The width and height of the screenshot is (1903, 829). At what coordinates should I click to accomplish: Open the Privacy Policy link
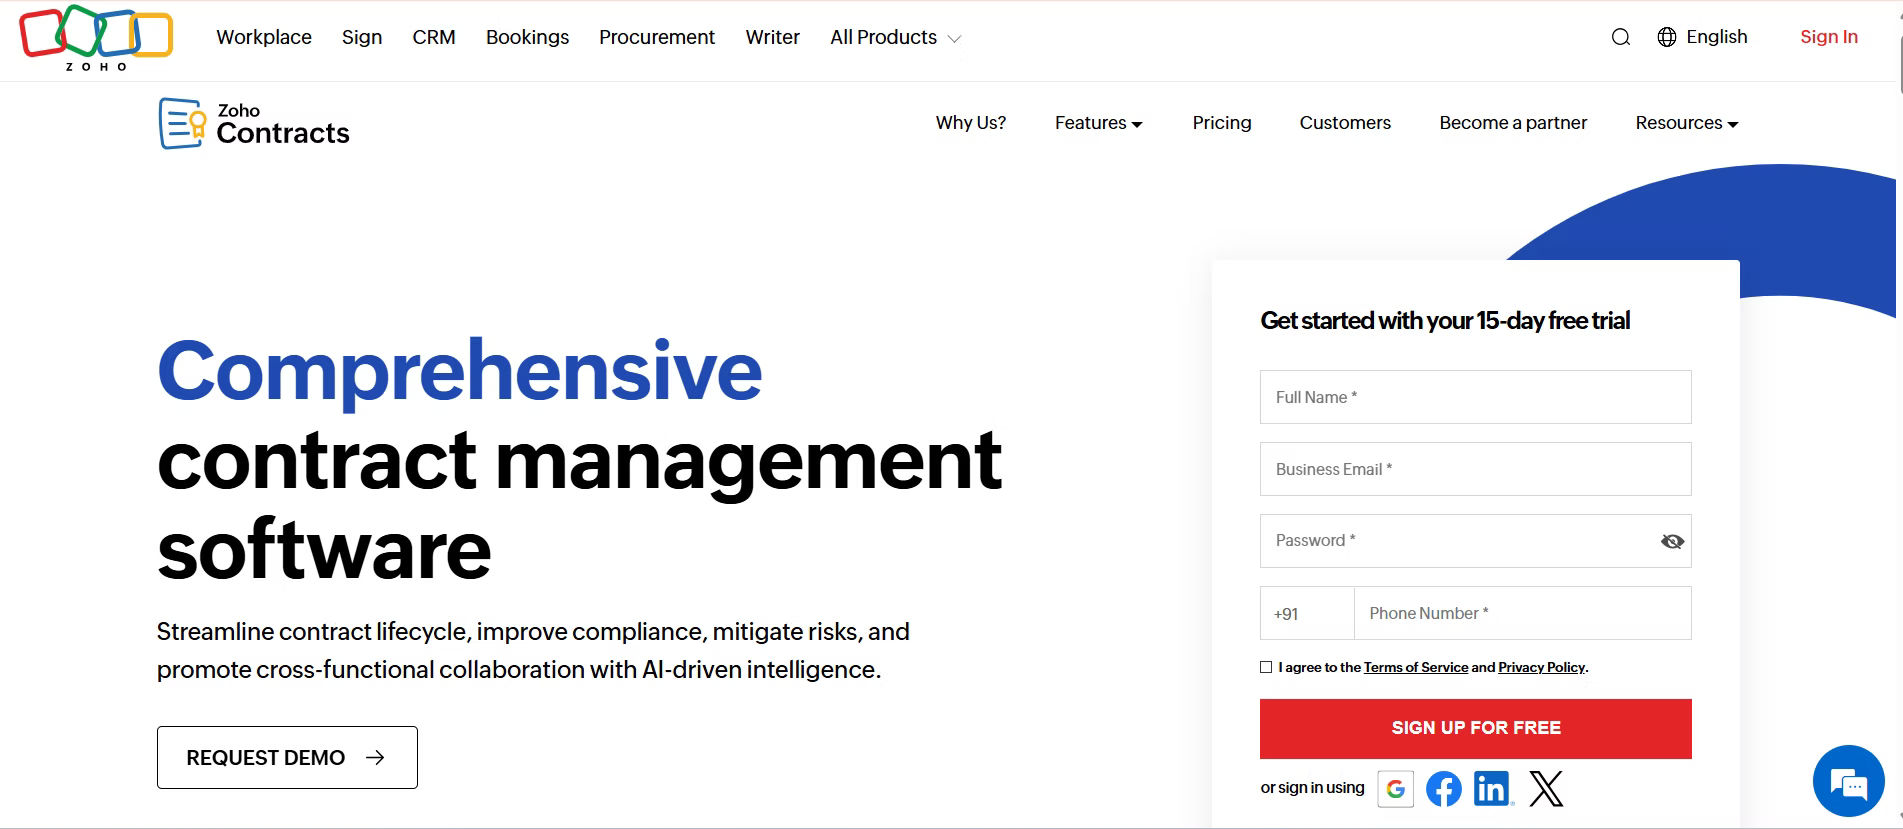[x=1541, y=667]
